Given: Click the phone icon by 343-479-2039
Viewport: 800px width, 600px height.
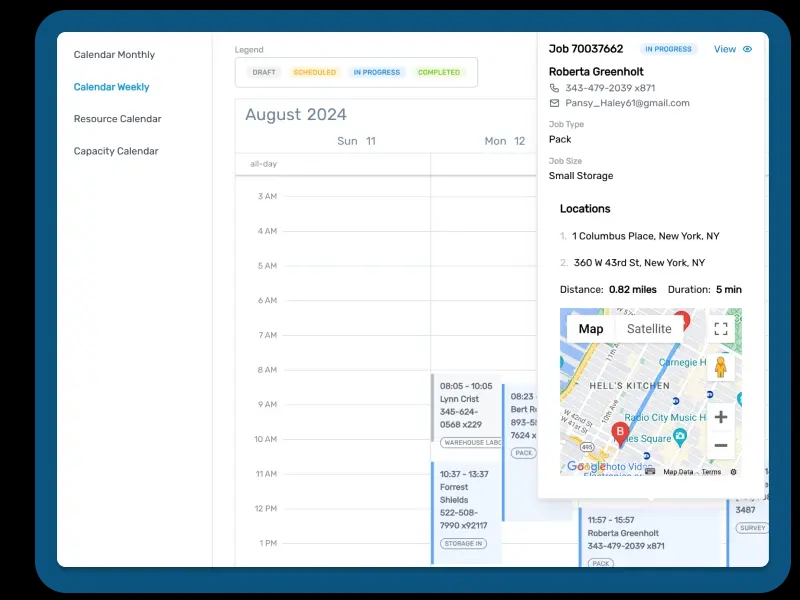Looking at the screenshot, I should [554, 88].
